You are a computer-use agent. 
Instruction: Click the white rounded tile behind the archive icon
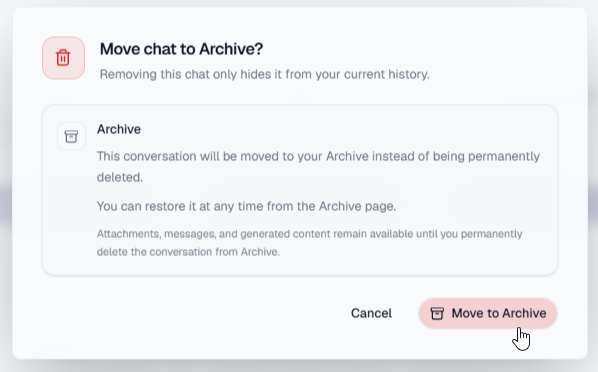click(71, 136)
